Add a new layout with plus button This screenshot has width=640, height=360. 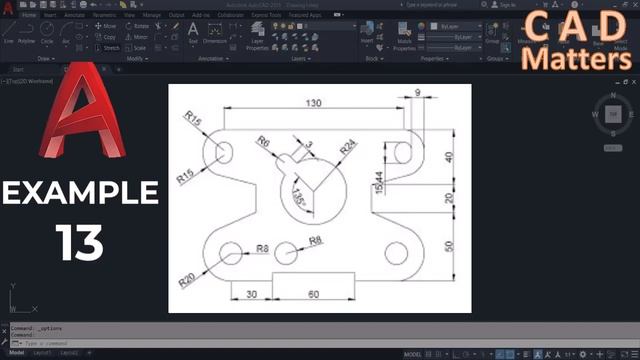coord(89,353)
